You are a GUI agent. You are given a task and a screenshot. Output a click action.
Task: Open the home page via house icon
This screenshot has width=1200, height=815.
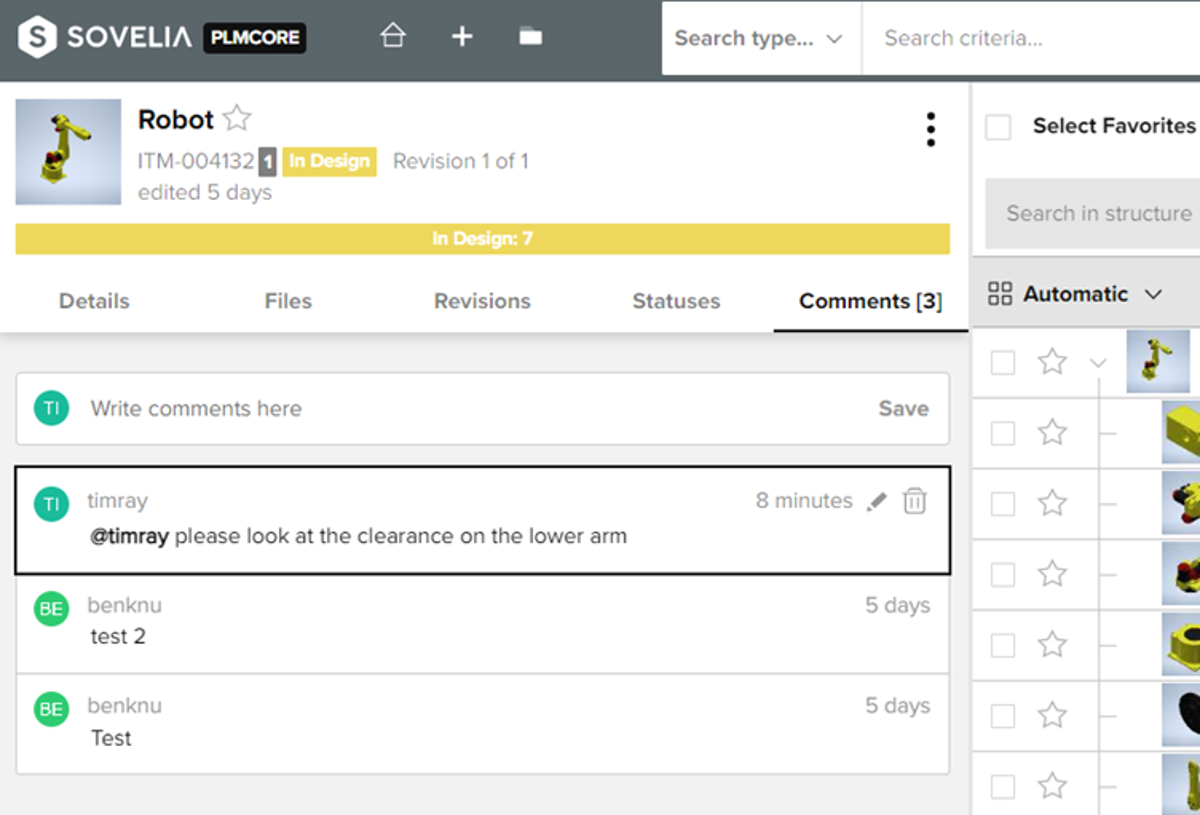pyautogui.click(x=393, y=36)
